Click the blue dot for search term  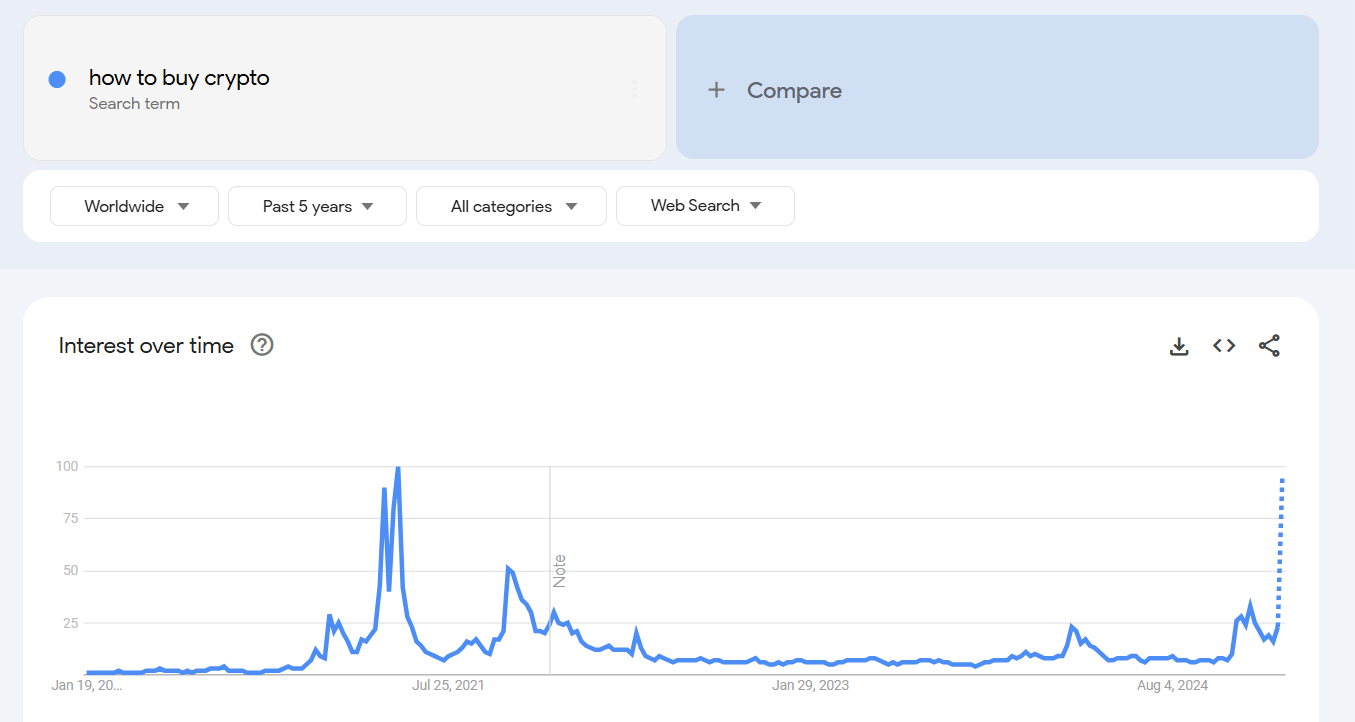coord(57,79)
